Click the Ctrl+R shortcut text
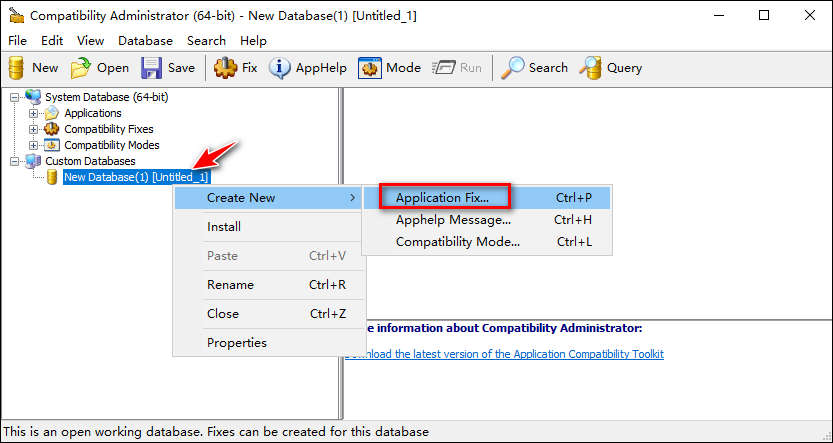833x443 pixels. (328, 285)
